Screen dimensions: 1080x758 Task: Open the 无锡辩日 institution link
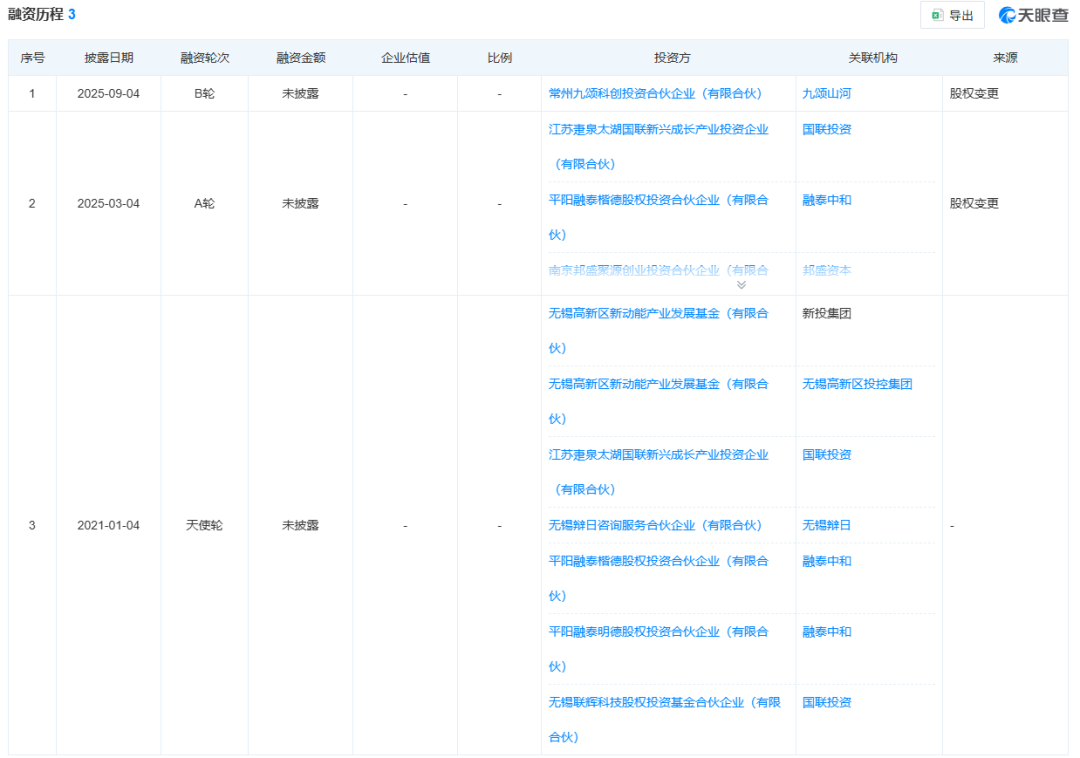[x=827, y=525]
